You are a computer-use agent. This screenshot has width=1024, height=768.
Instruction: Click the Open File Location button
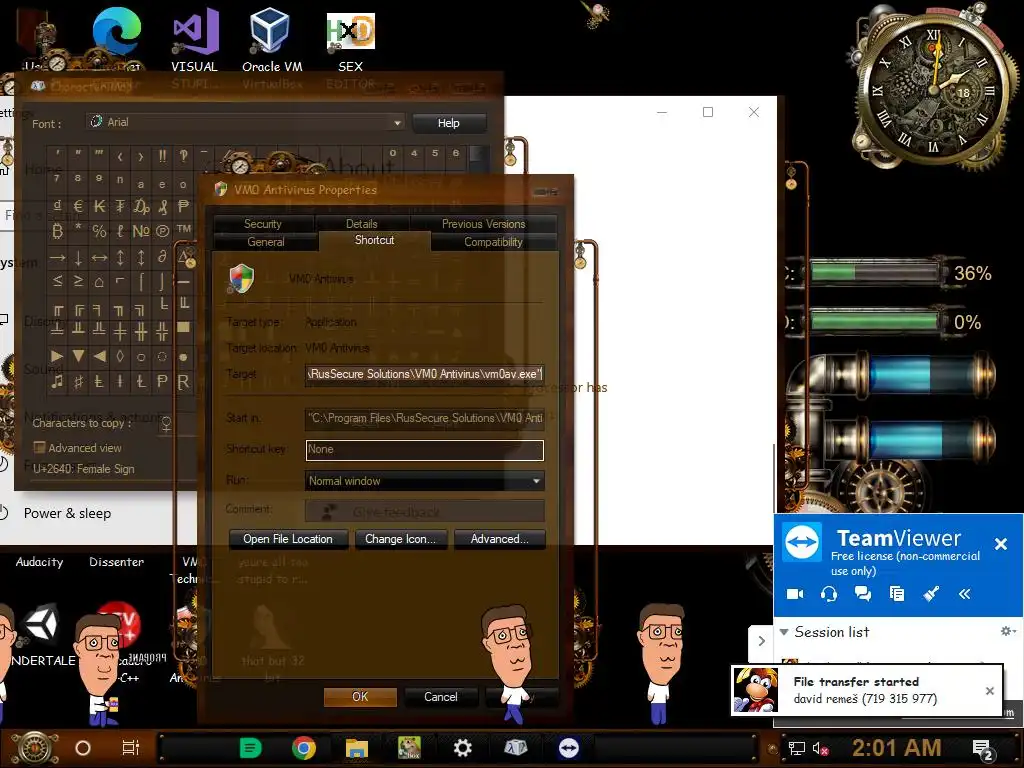(288, 539)
